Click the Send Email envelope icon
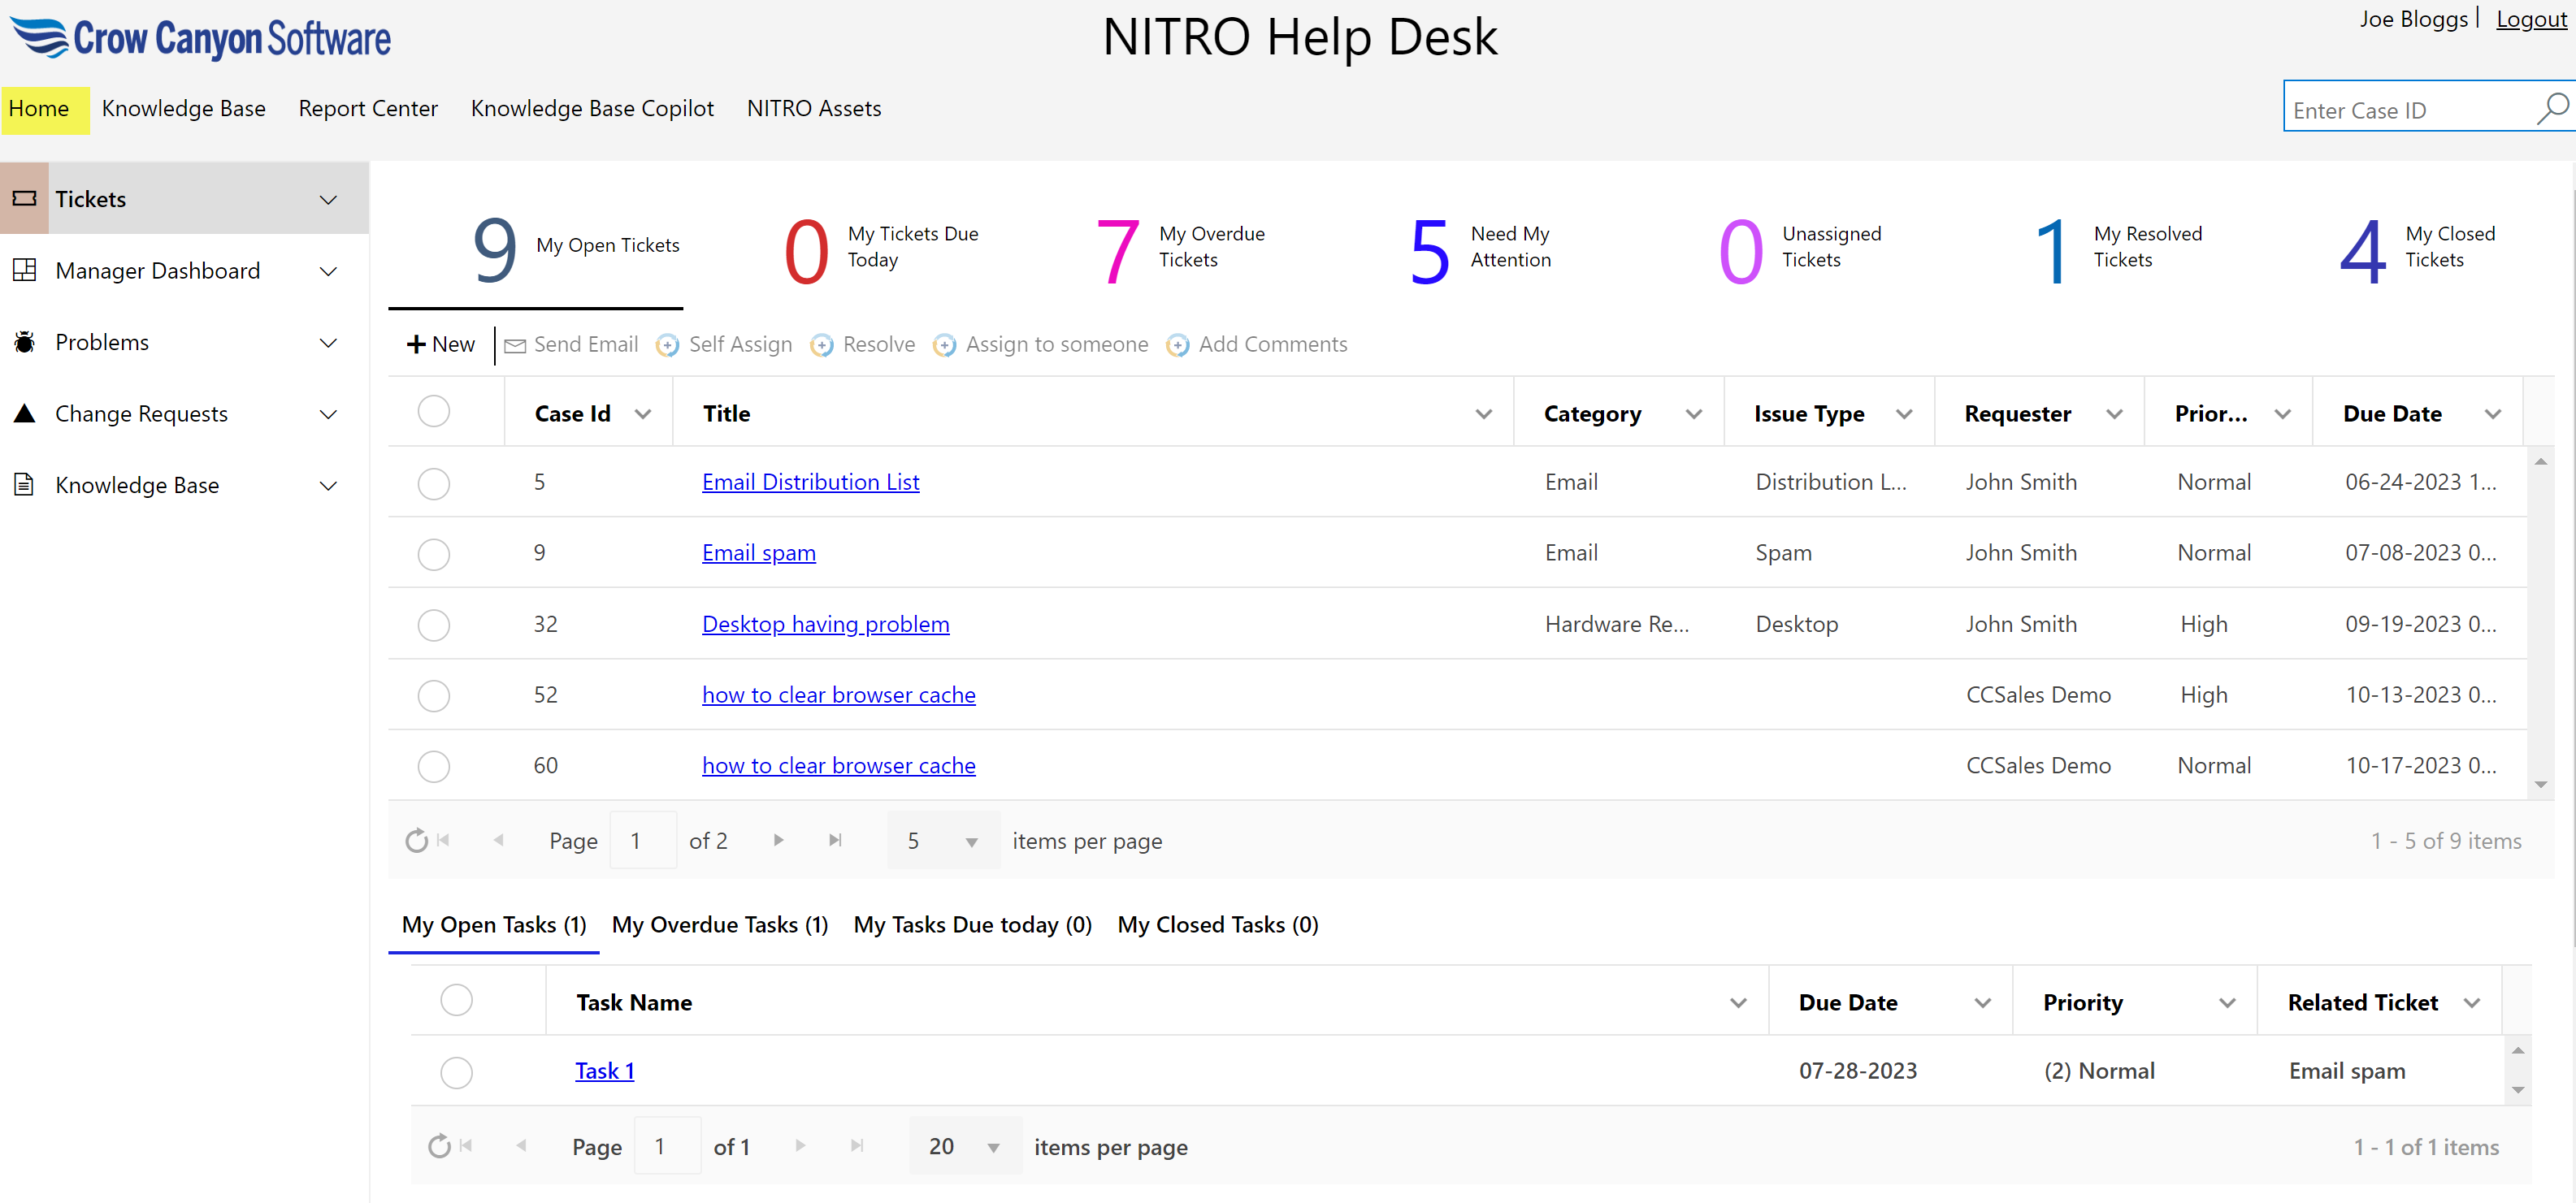Image resolution: width=2576 pixels, height=1203 pixels. [x=515, y=345]
